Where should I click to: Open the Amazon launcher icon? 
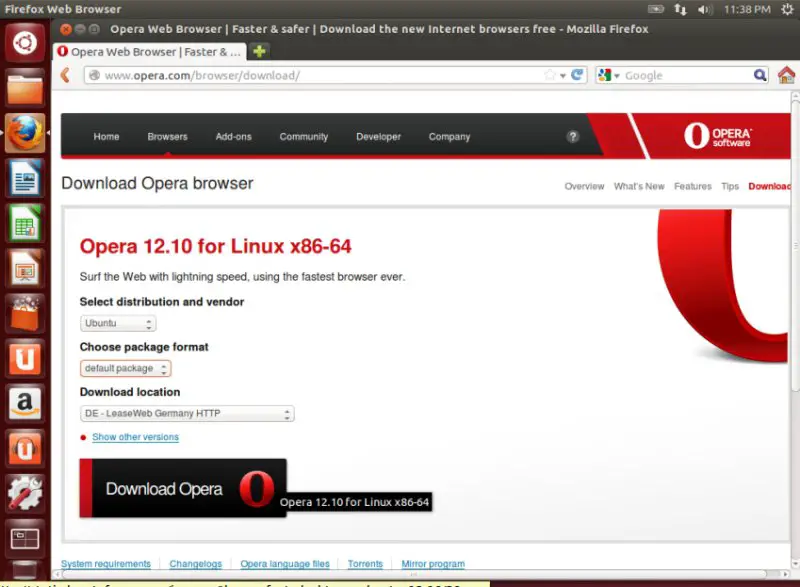[24, 403]
